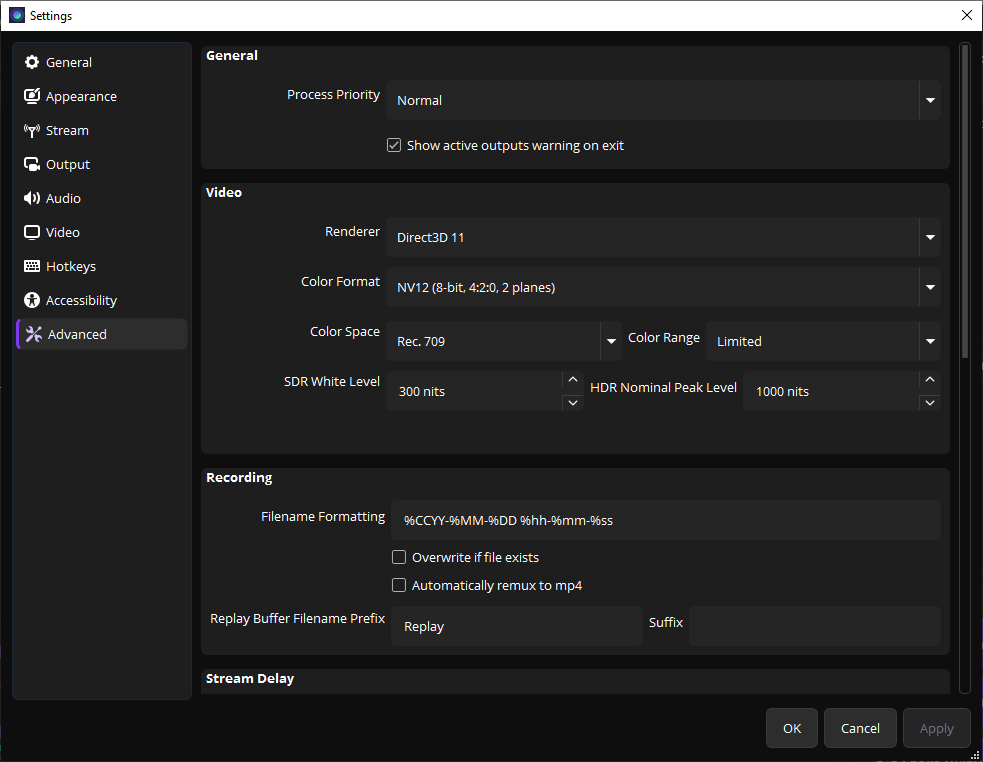This screenshot has height=762, width=983.
Task: Close the Settings window
Action: click(x=967, y=15)
